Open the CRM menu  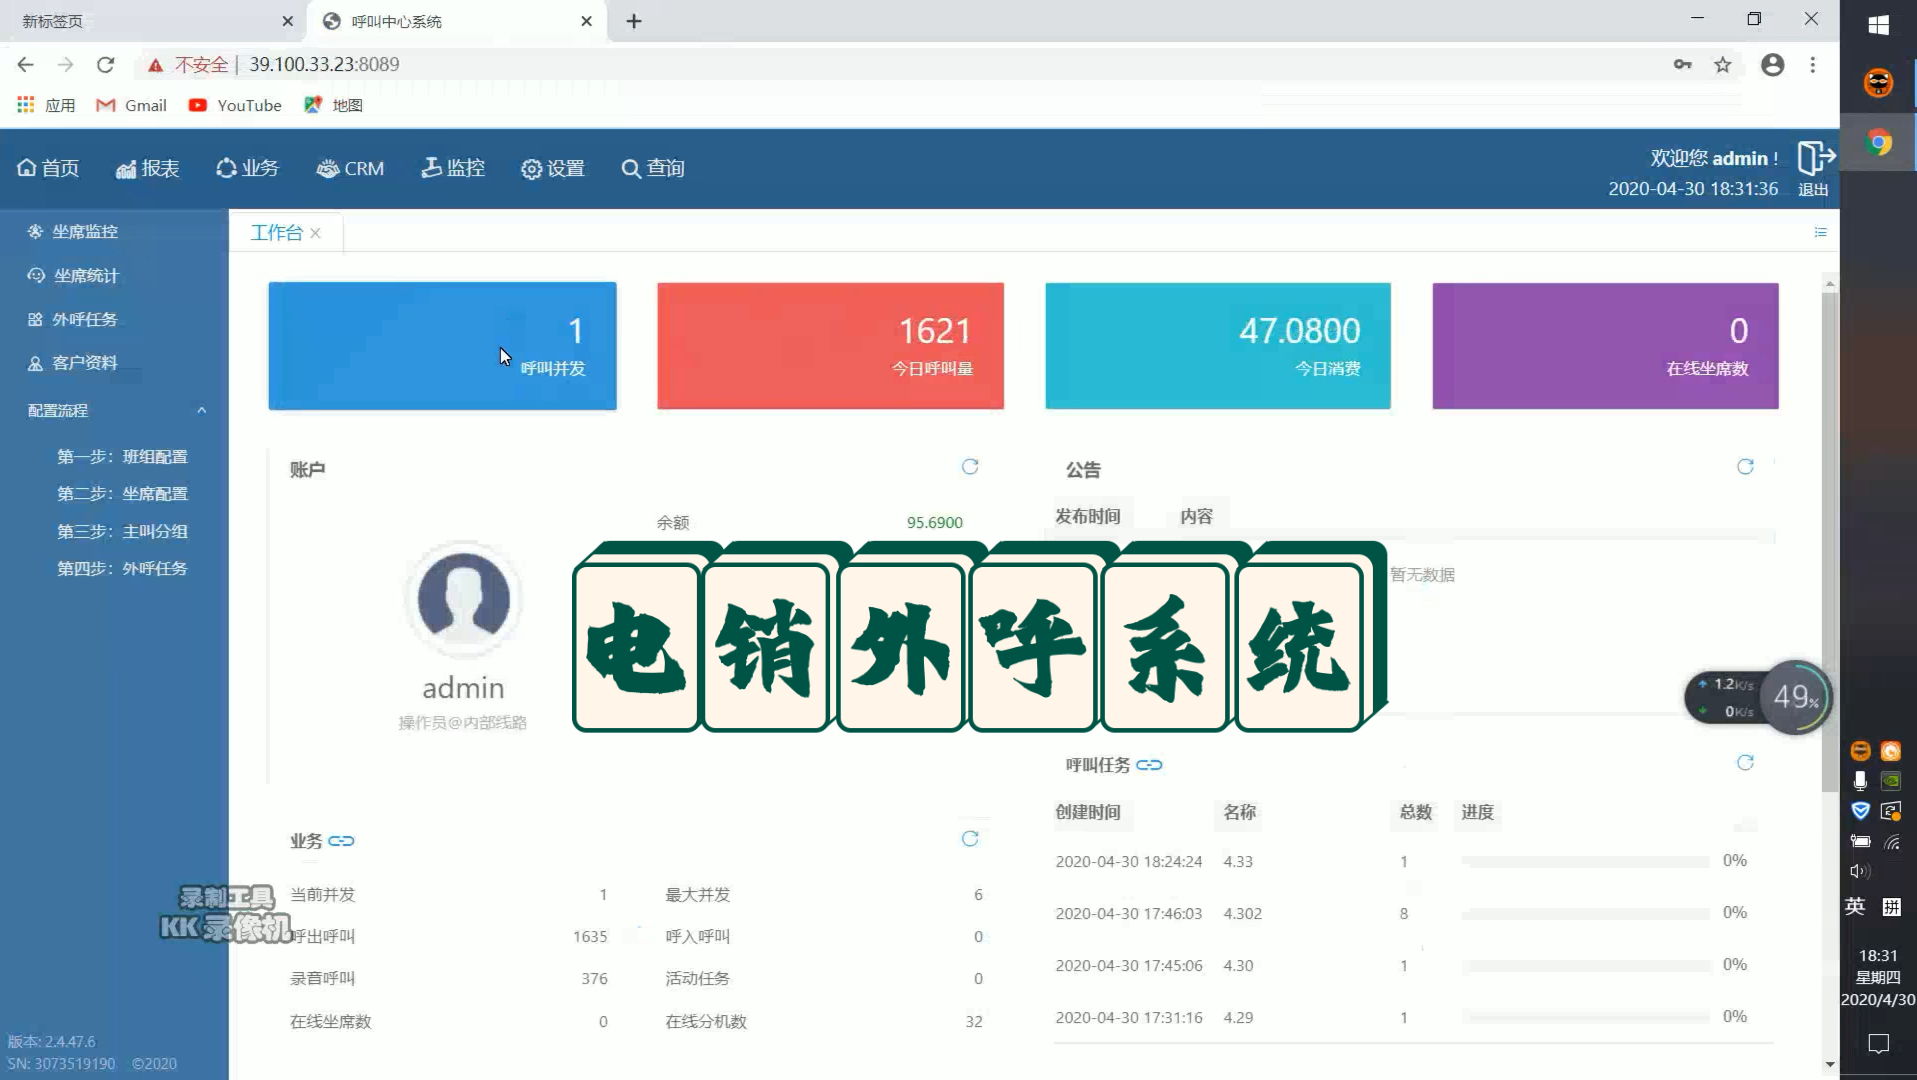coord(350,168)
